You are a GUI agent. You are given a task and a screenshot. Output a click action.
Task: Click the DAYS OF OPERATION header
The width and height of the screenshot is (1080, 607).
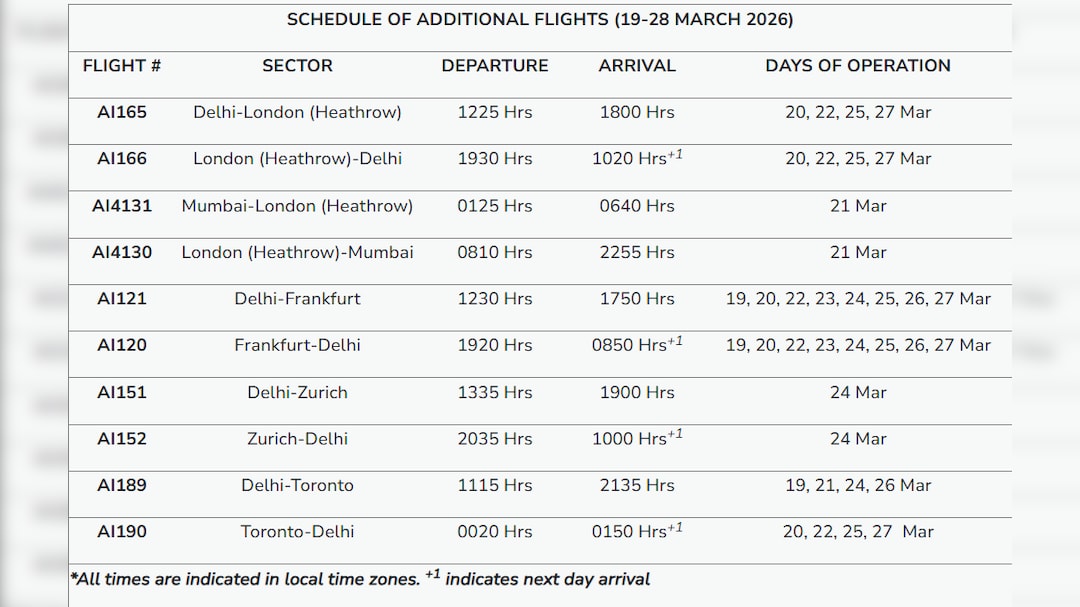[x=858, y=65]
